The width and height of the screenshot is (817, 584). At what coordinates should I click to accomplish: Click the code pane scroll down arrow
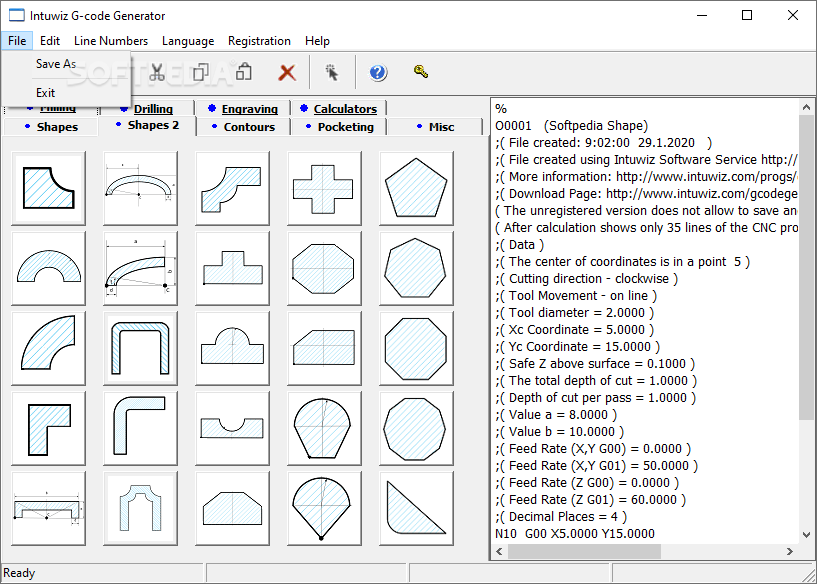coord(806,535)
